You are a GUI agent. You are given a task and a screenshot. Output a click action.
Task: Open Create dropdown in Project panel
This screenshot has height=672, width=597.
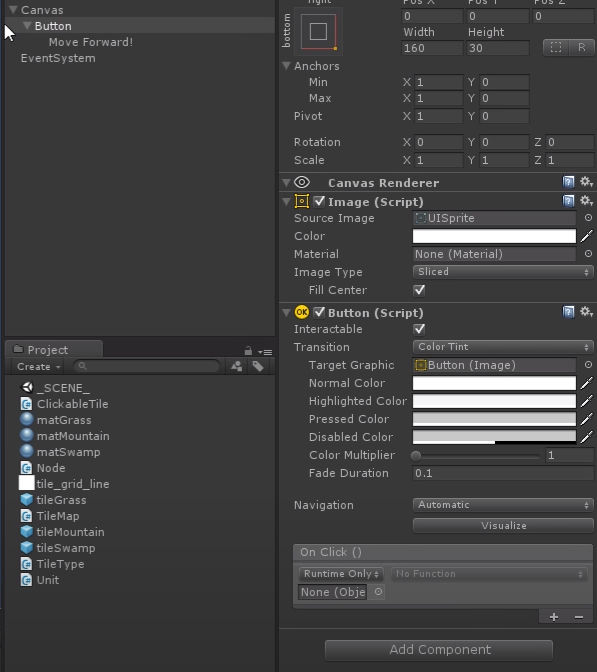click(x=39, y=366)
